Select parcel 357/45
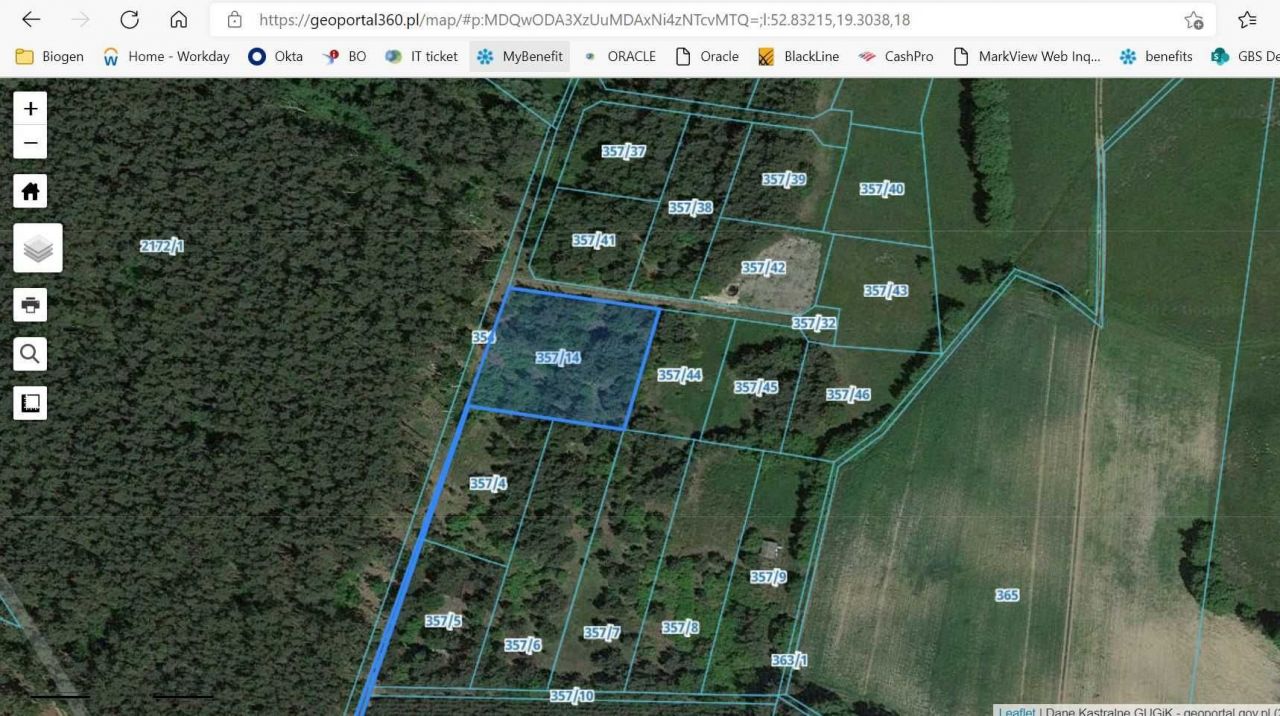The image size is (1280, 716). (x=755, y=387)
